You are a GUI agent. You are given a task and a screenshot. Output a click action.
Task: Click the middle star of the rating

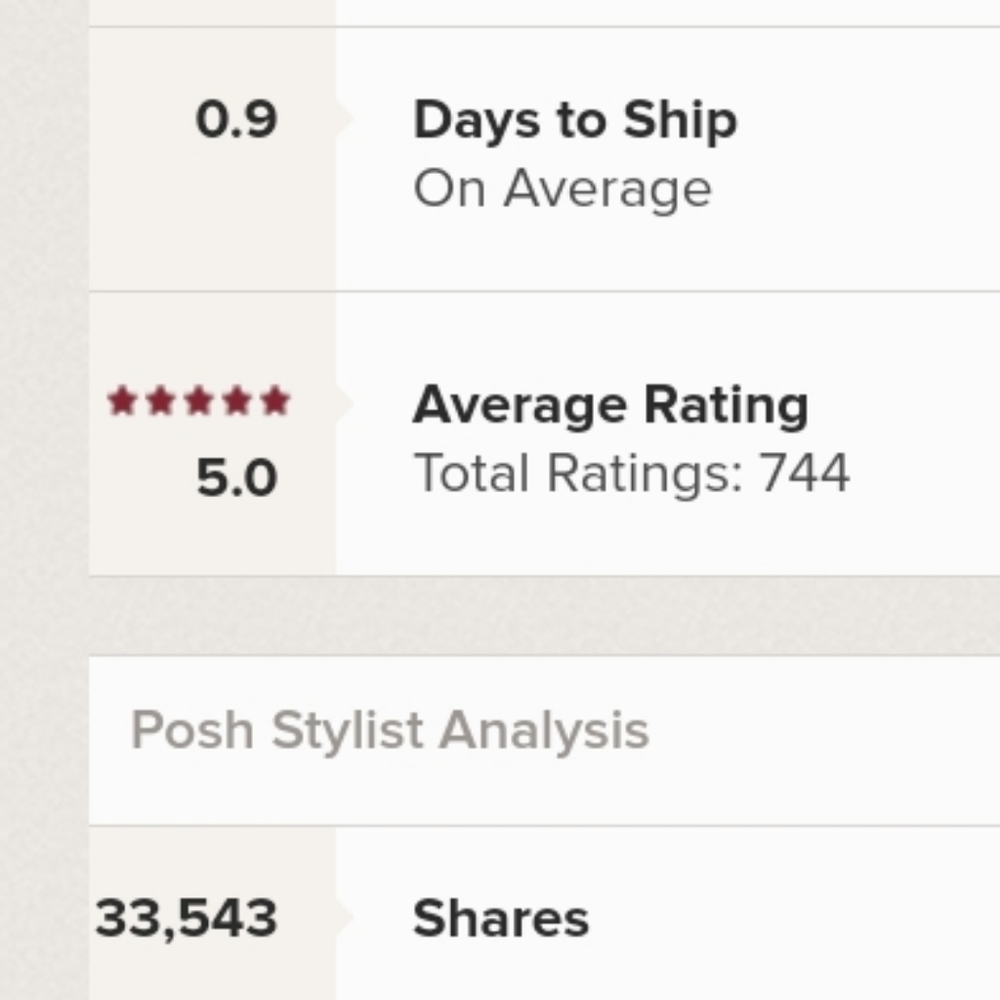[x=198, y=402]
